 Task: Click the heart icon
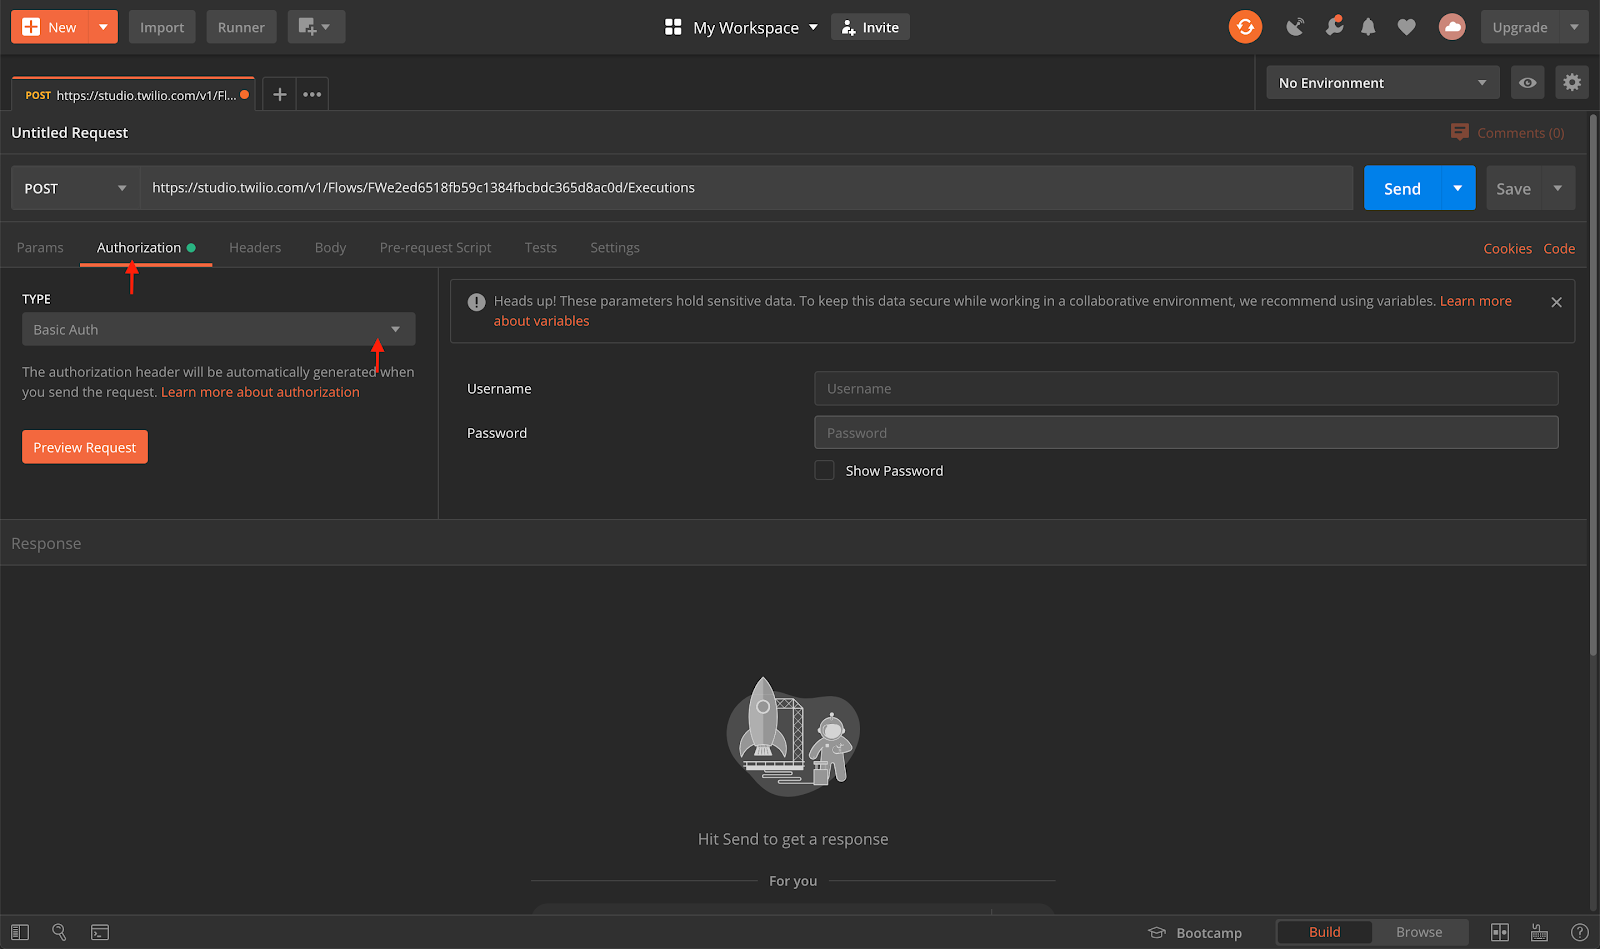(x=1406, y=27)
